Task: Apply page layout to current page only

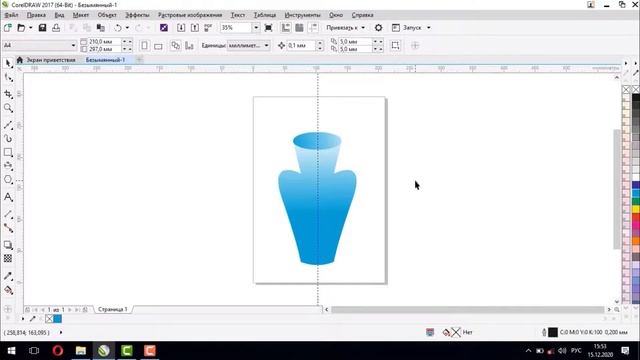Action: click(189, 45)
